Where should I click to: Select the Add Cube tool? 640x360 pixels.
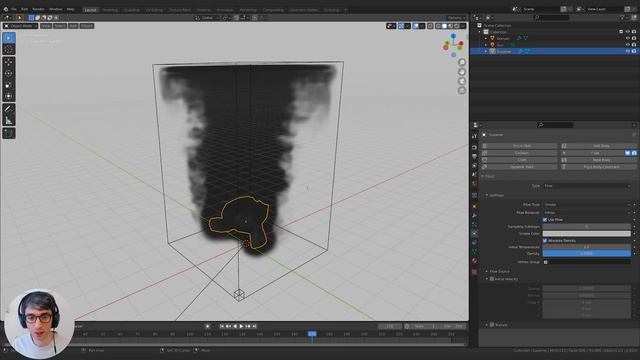(x=9, y=133)
